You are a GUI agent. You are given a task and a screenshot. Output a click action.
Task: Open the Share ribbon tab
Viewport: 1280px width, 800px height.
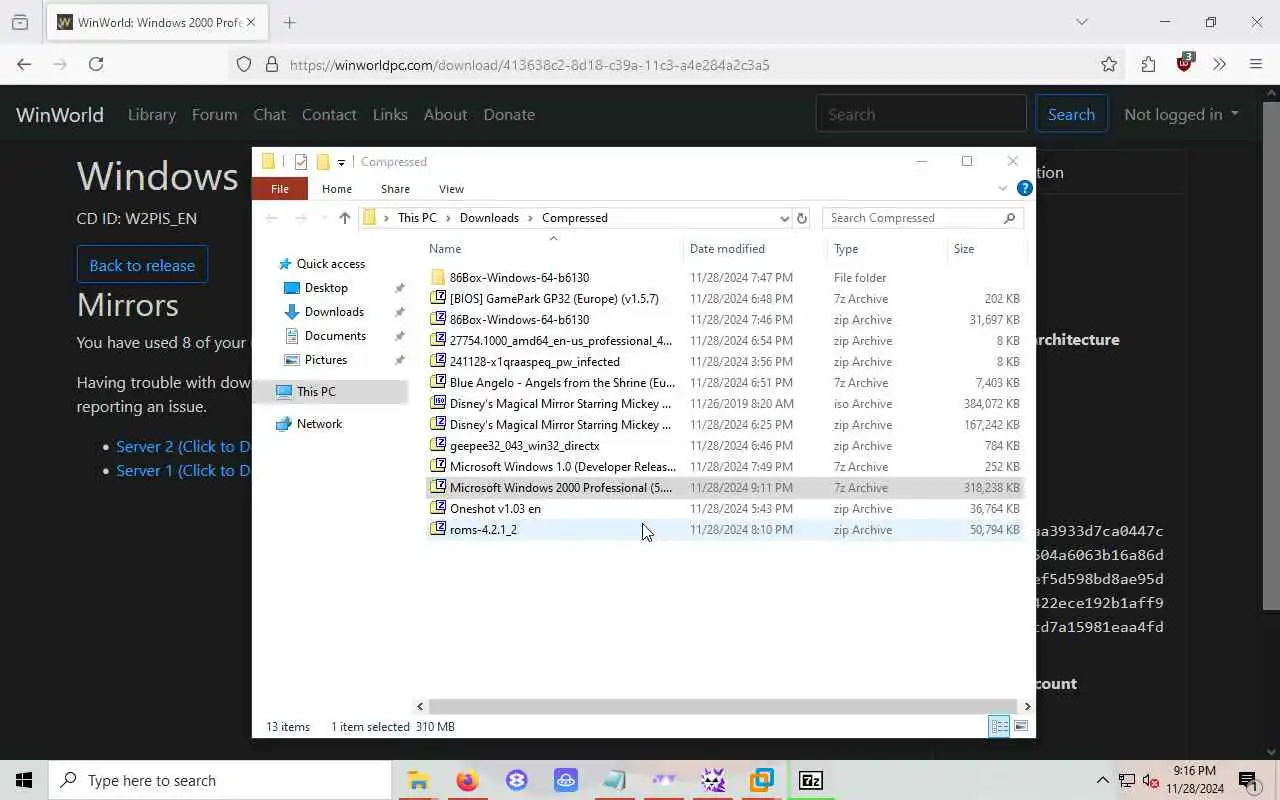(395, 189)
